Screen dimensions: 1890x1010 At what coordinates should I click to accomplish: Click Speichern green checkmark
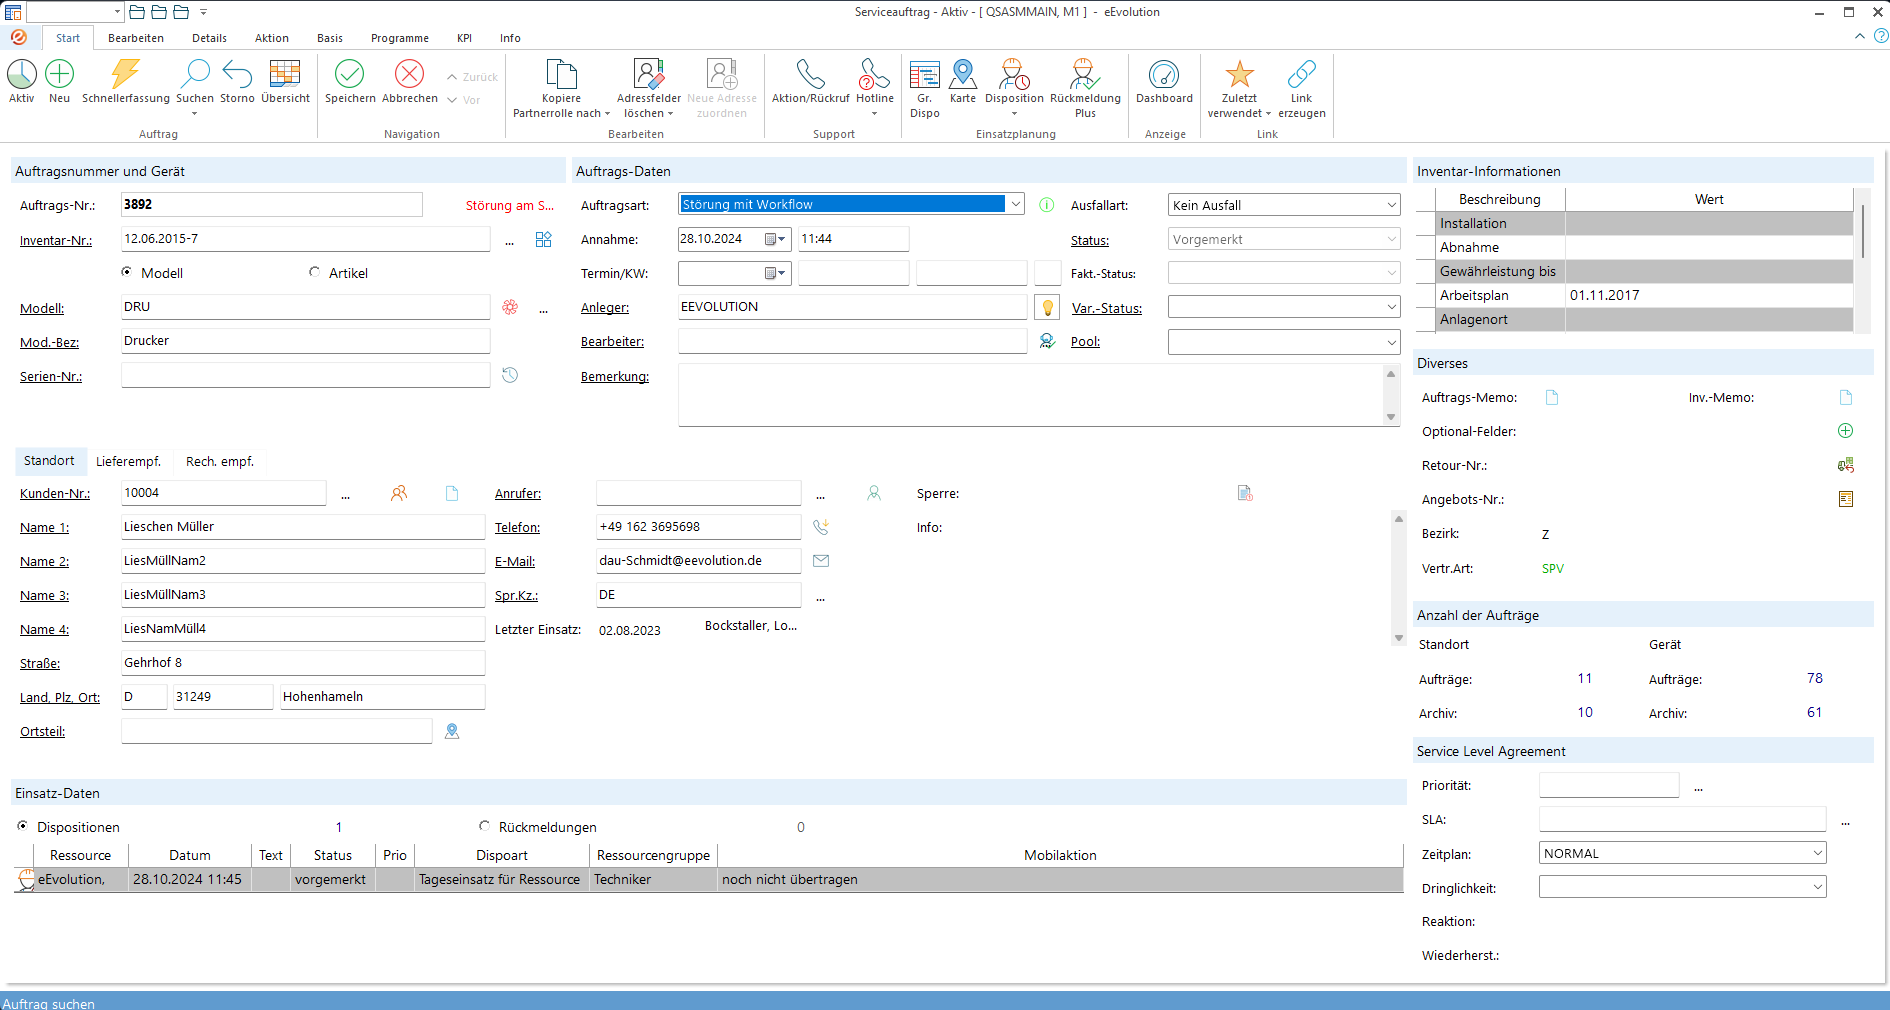click(350, 74)
